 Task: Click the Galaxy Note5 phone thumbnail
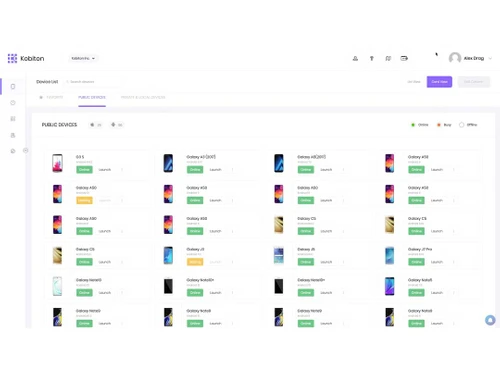click(389, 286)
